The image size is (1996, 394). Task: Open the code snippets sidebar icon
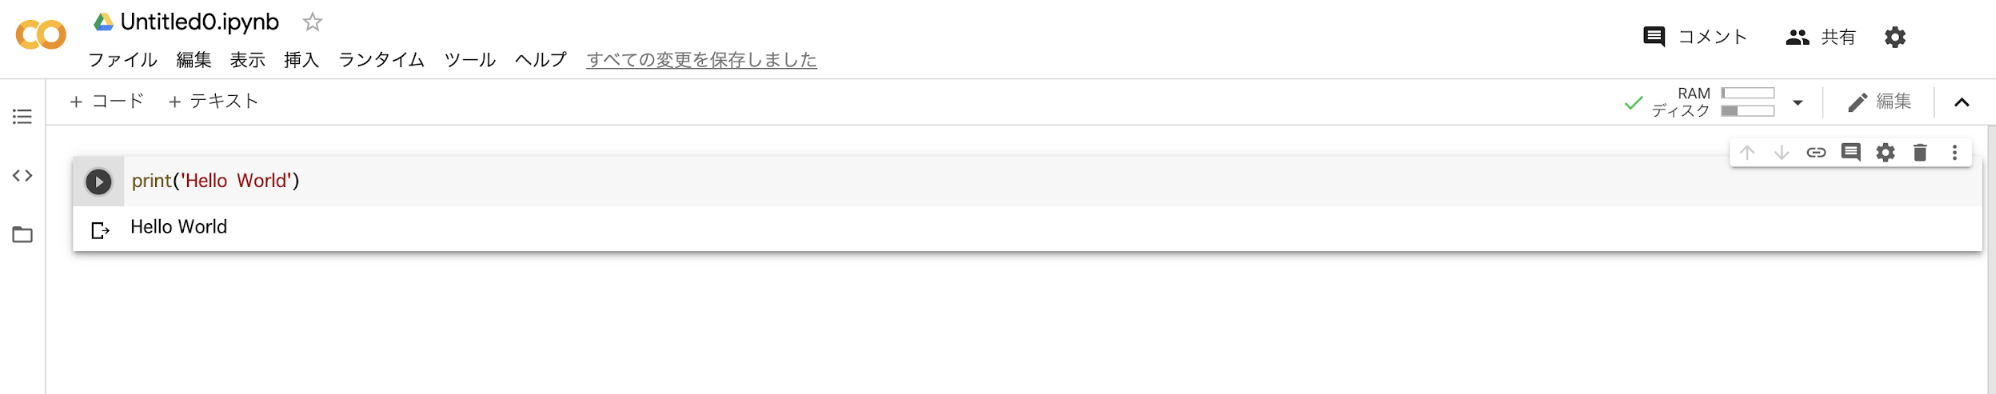pos(22,176)
